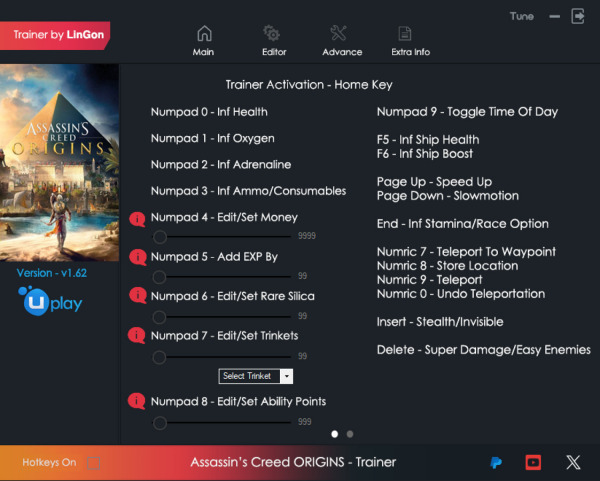The image size is (600, 481).
Task: Open the Editor gear icon
Action: 272,33
